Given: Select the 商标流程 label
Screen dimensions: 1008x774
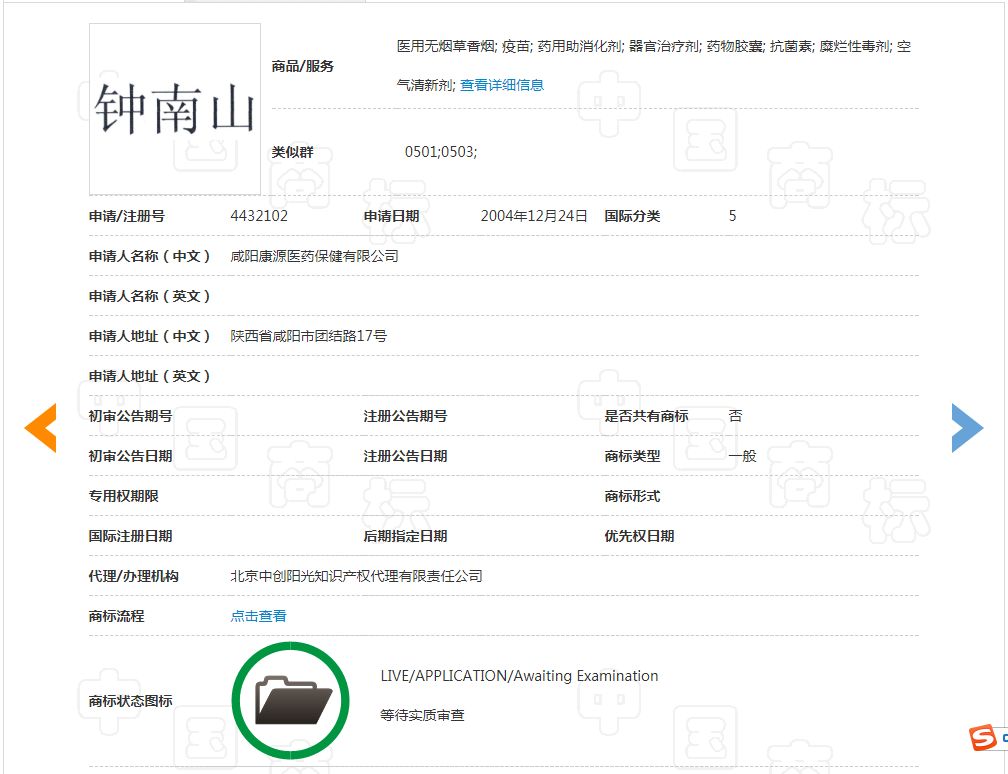Looking at the screenshot, I should point(116,616).
